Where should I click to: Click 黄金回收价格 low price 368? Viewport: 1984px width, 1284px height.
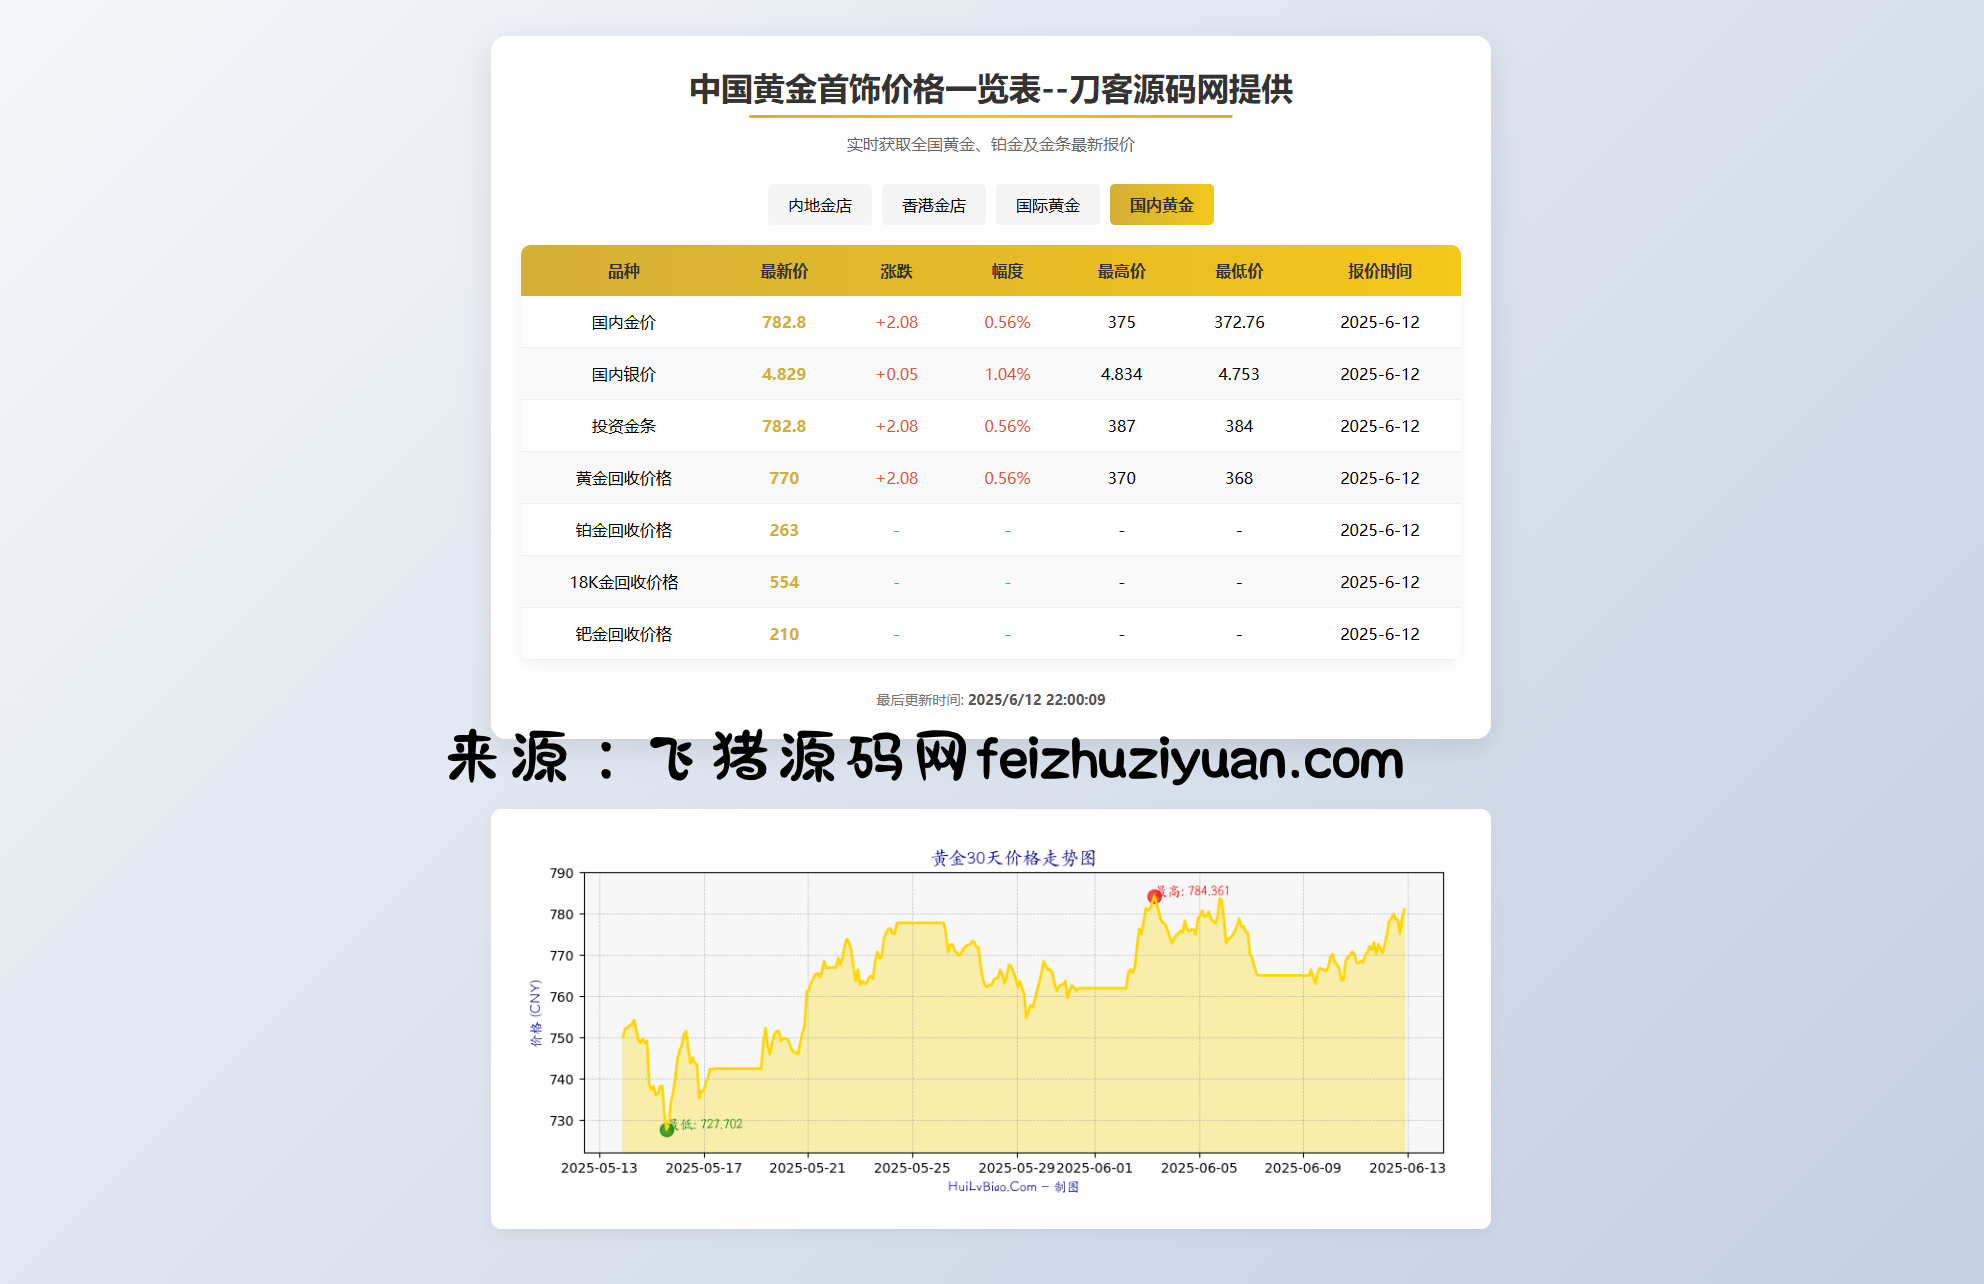[x=1239, y=478]
